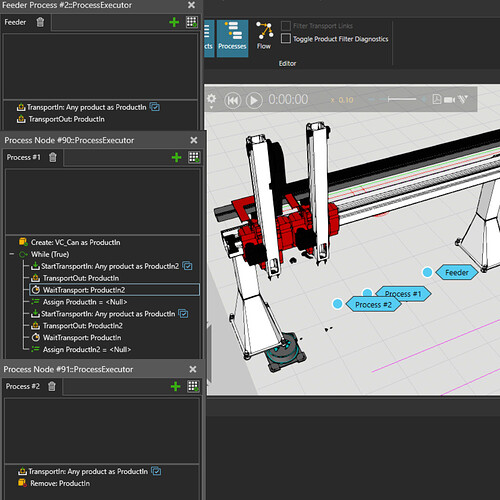Click the Create statement product icon
This screenshot has height=500, width=500.
pos(23,242)
